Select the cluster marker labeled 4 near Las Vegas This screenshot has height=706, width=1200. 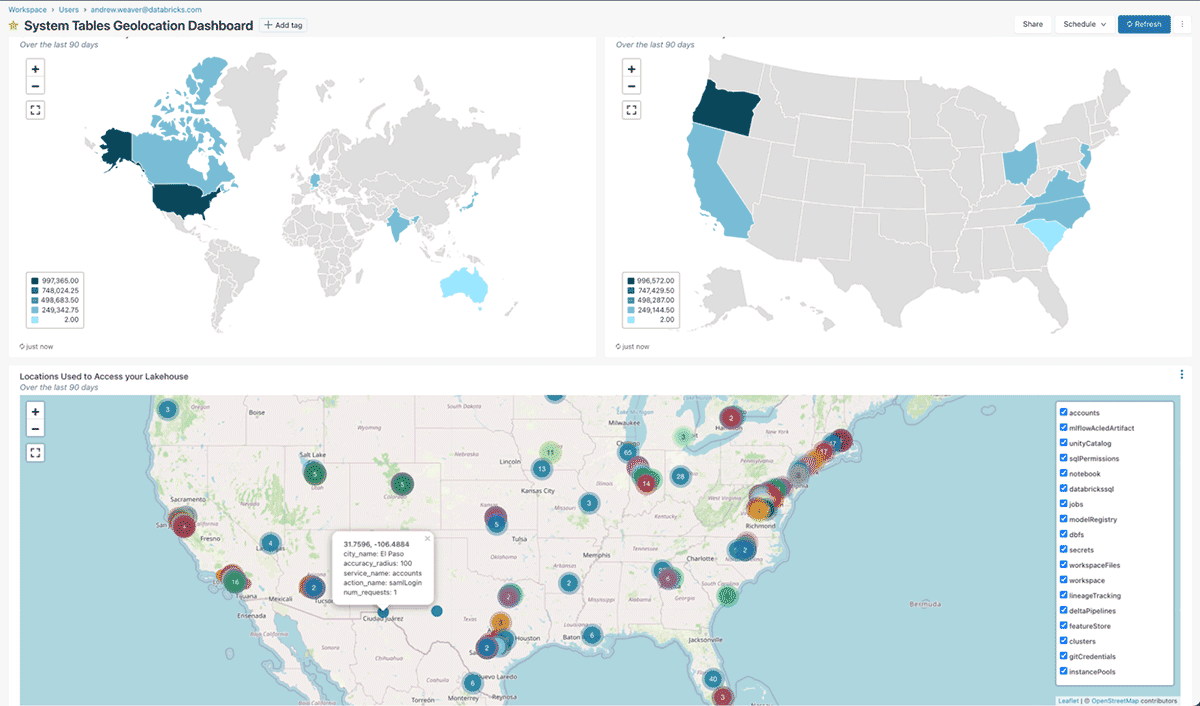pos(270,544)
